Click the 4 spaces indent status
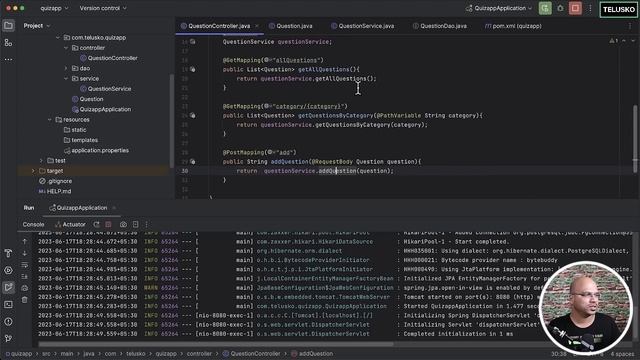The image size is (640, 360). (622, 354)
